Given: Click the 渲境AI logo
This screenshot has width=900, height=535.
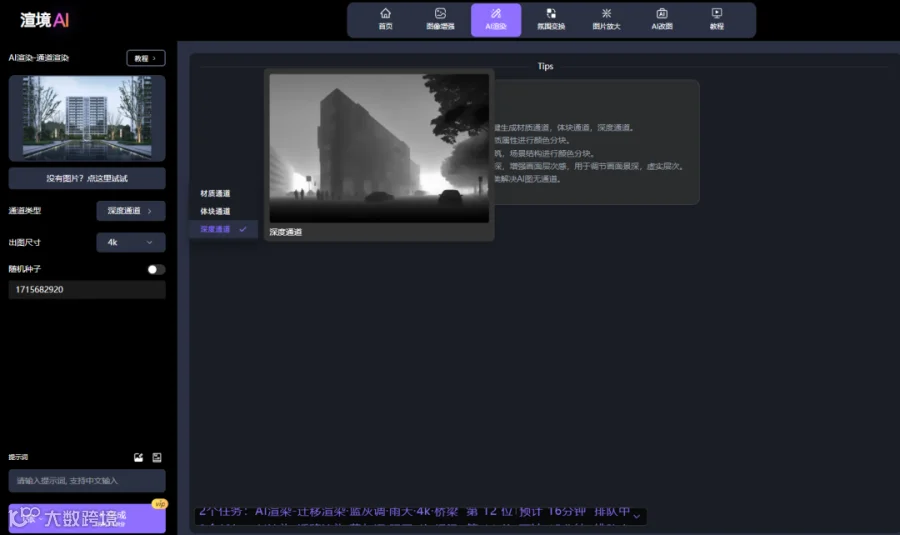Looking at the screenshot, I should click(x=45, y=20).
